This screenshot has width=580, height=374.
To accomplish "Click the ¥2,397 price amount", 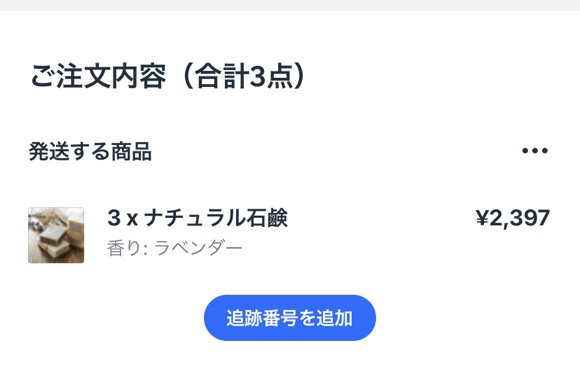I will pyautogui.click(x=513, y=218).
